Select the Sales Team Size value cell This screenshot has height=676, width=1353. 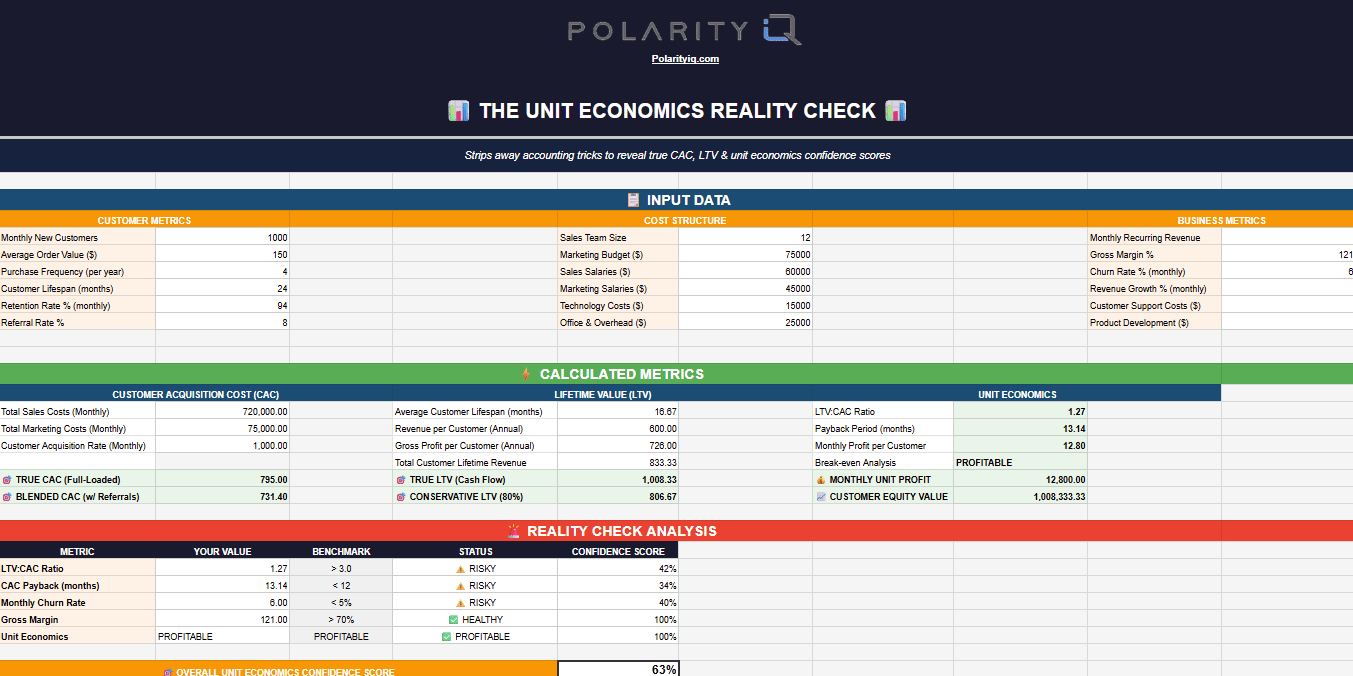[x=745, y=238]
